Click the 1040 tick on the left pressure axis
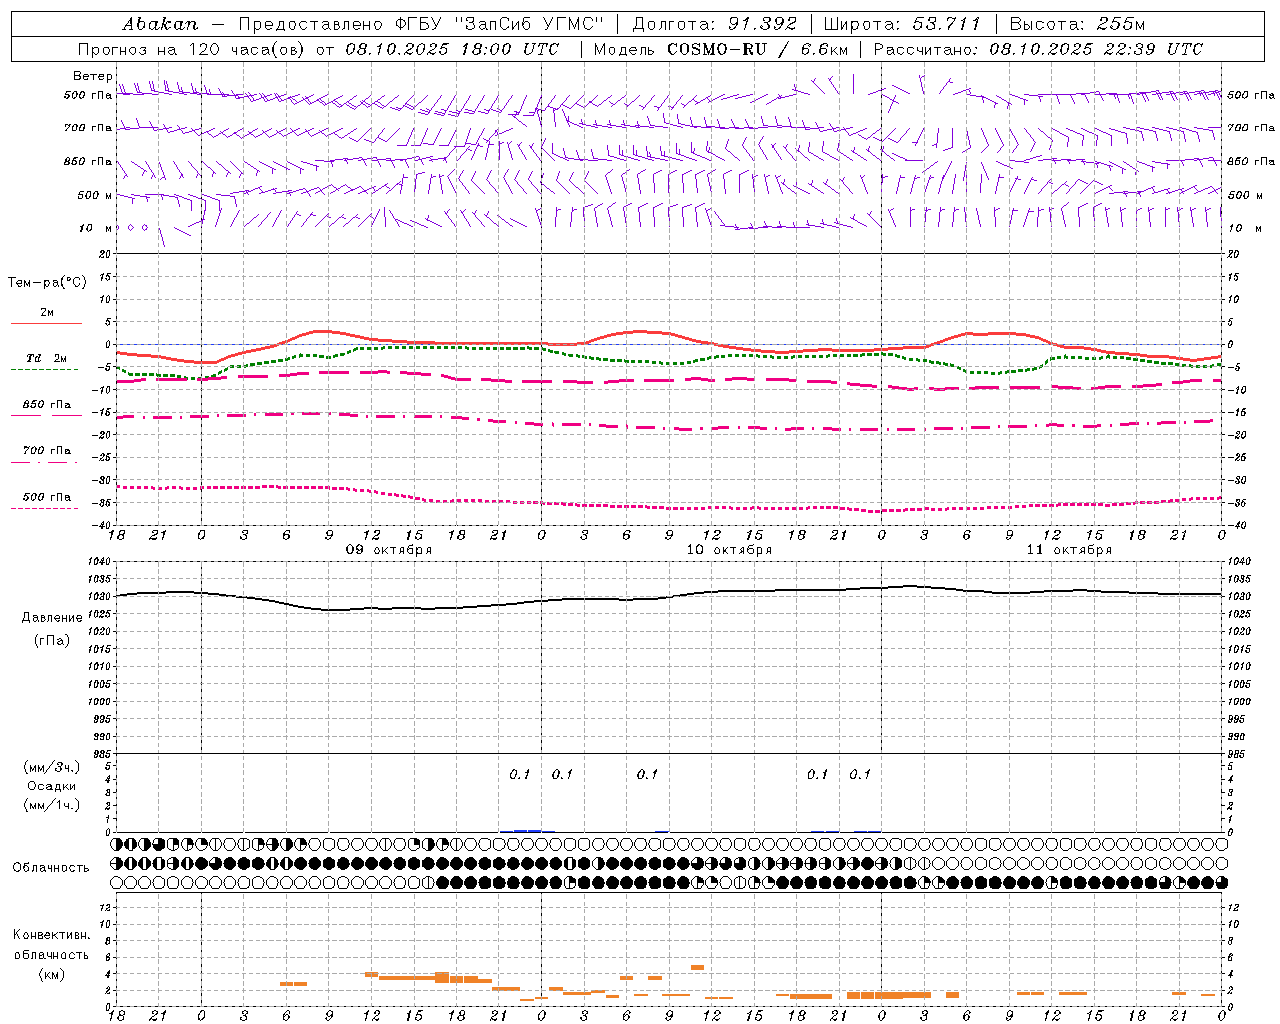The image size is (1280, 1024). pyautogui.click(x=101, y=562)
